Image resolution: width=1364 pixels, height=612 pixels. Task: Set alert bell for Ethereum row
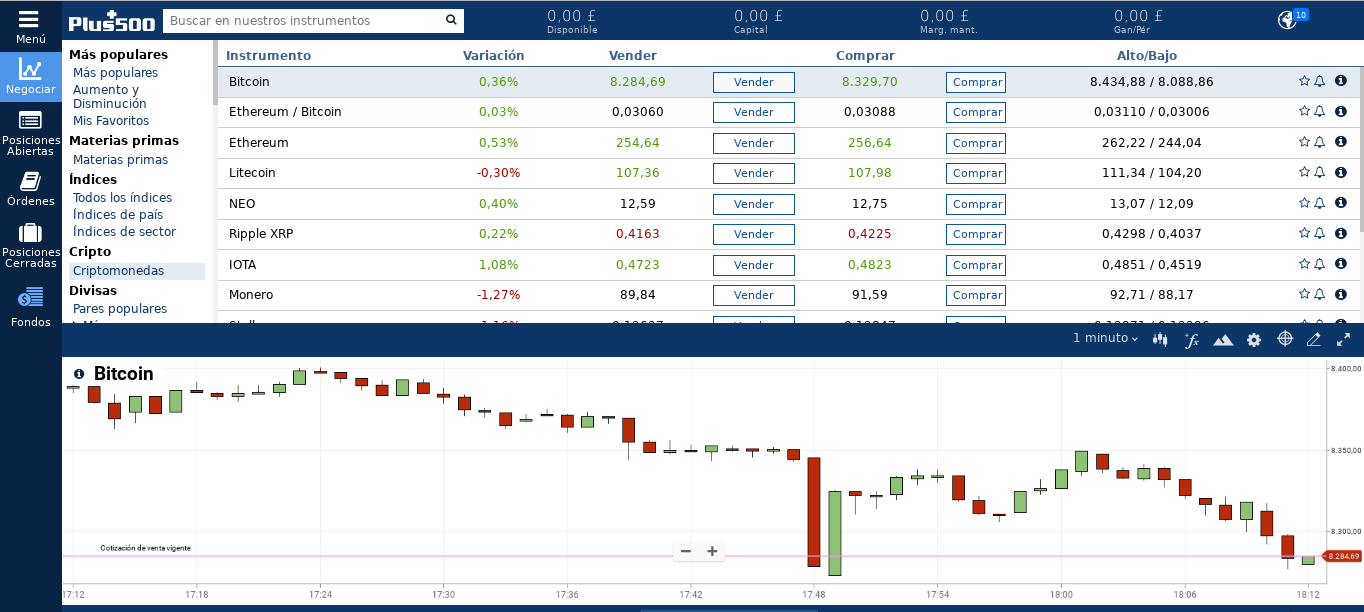pos(1319,142)
